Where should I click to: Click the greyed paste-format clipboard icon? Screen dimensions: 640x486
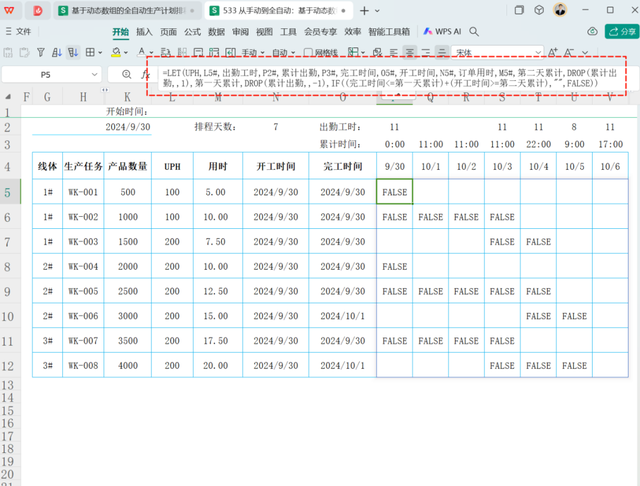pyautogui.click(x=8, y=52)
